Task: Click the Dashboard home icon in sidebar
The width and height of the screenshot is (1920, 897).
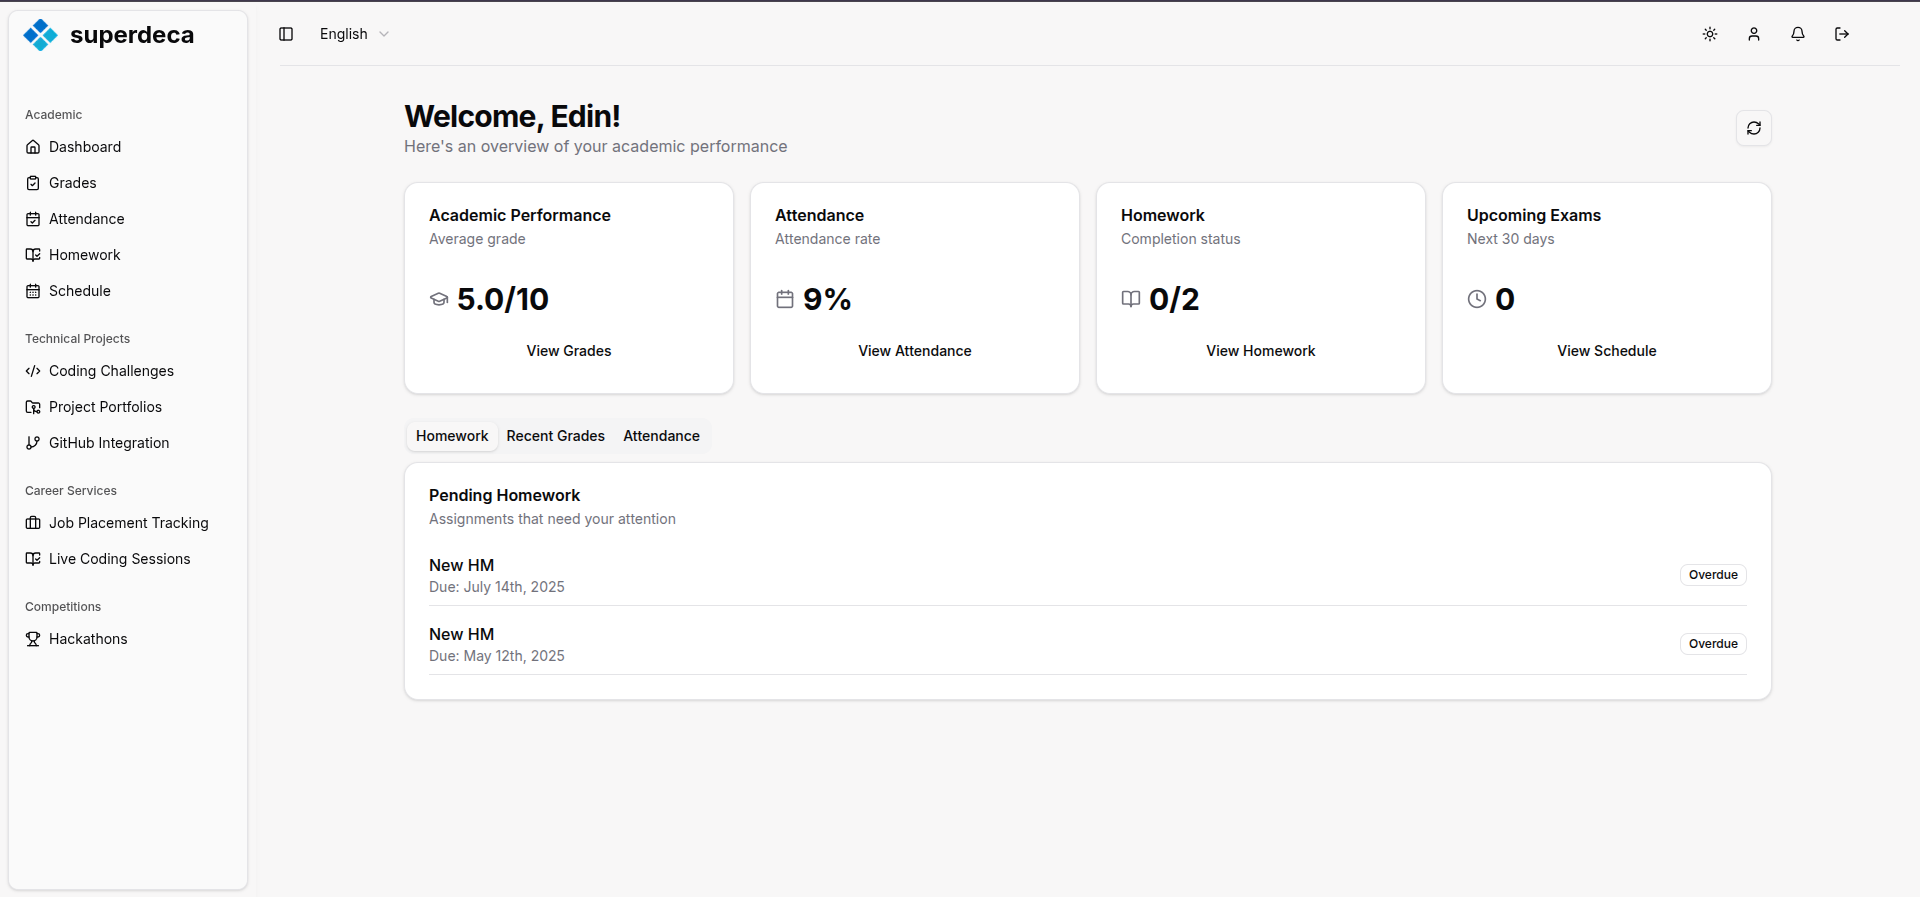Action: (x=33, y=147)
